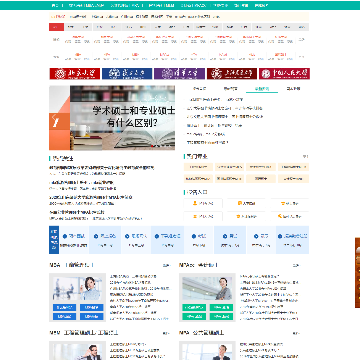360x360 pixels.
Task: Select the first tab above the news list
Action: coord(199,89)
